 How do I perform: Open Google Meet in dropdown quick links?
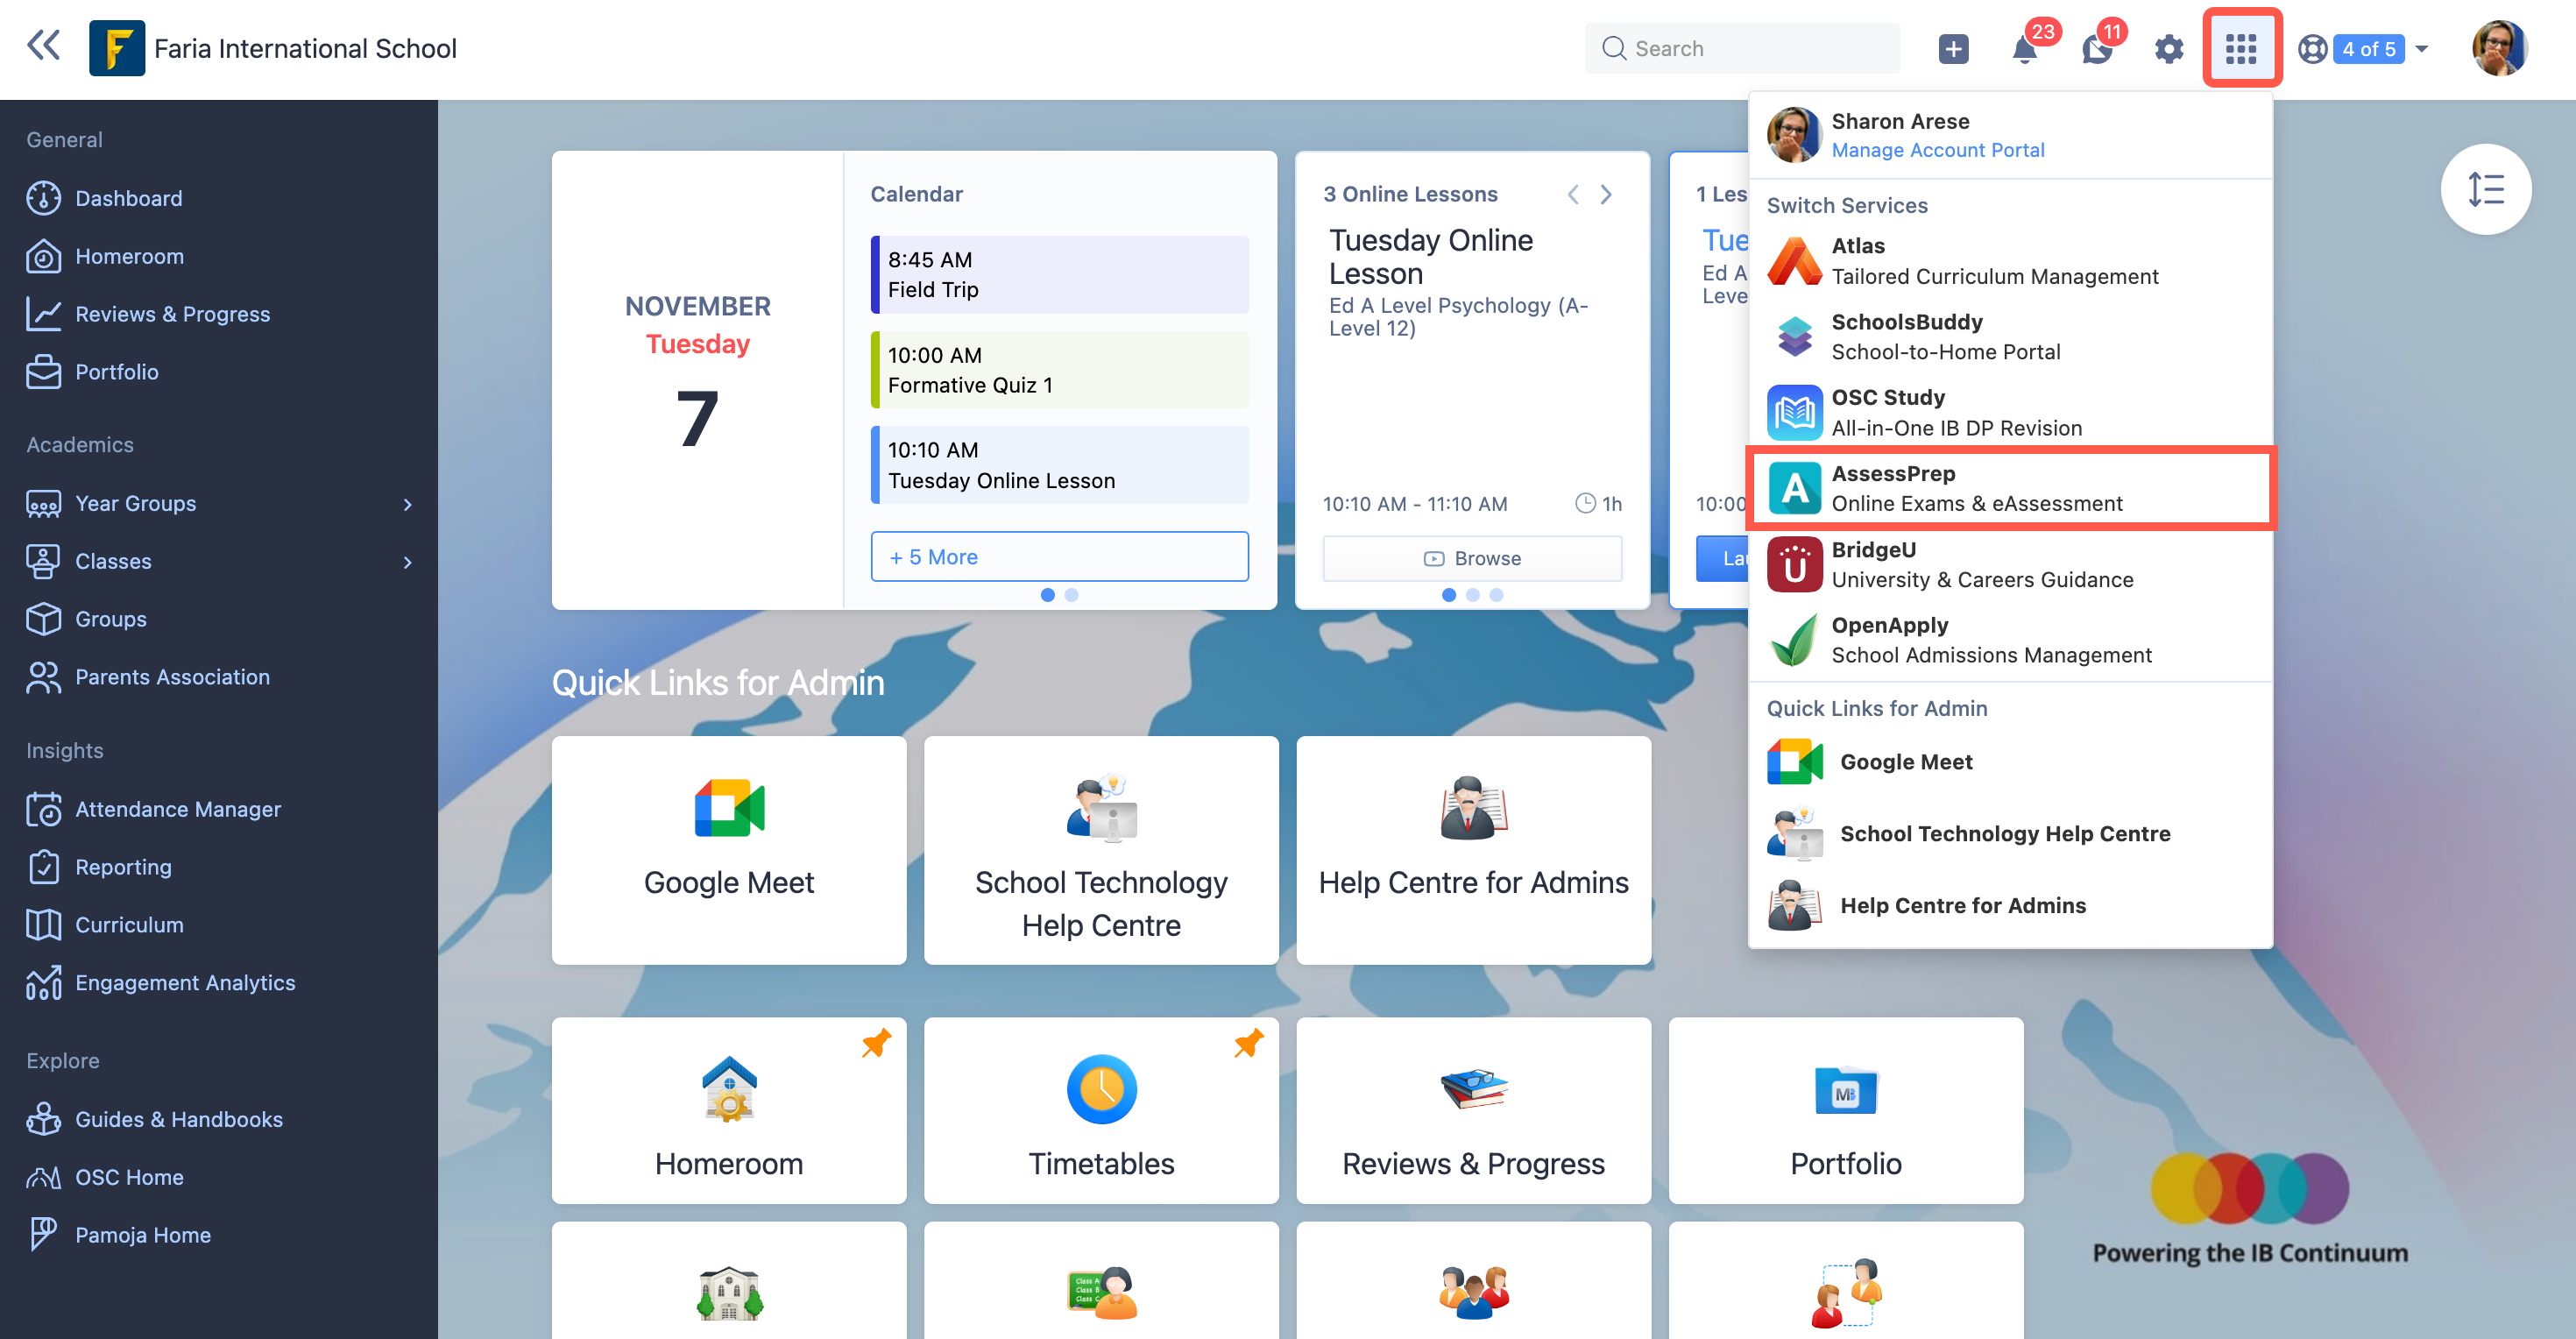tap(2010, 762)
